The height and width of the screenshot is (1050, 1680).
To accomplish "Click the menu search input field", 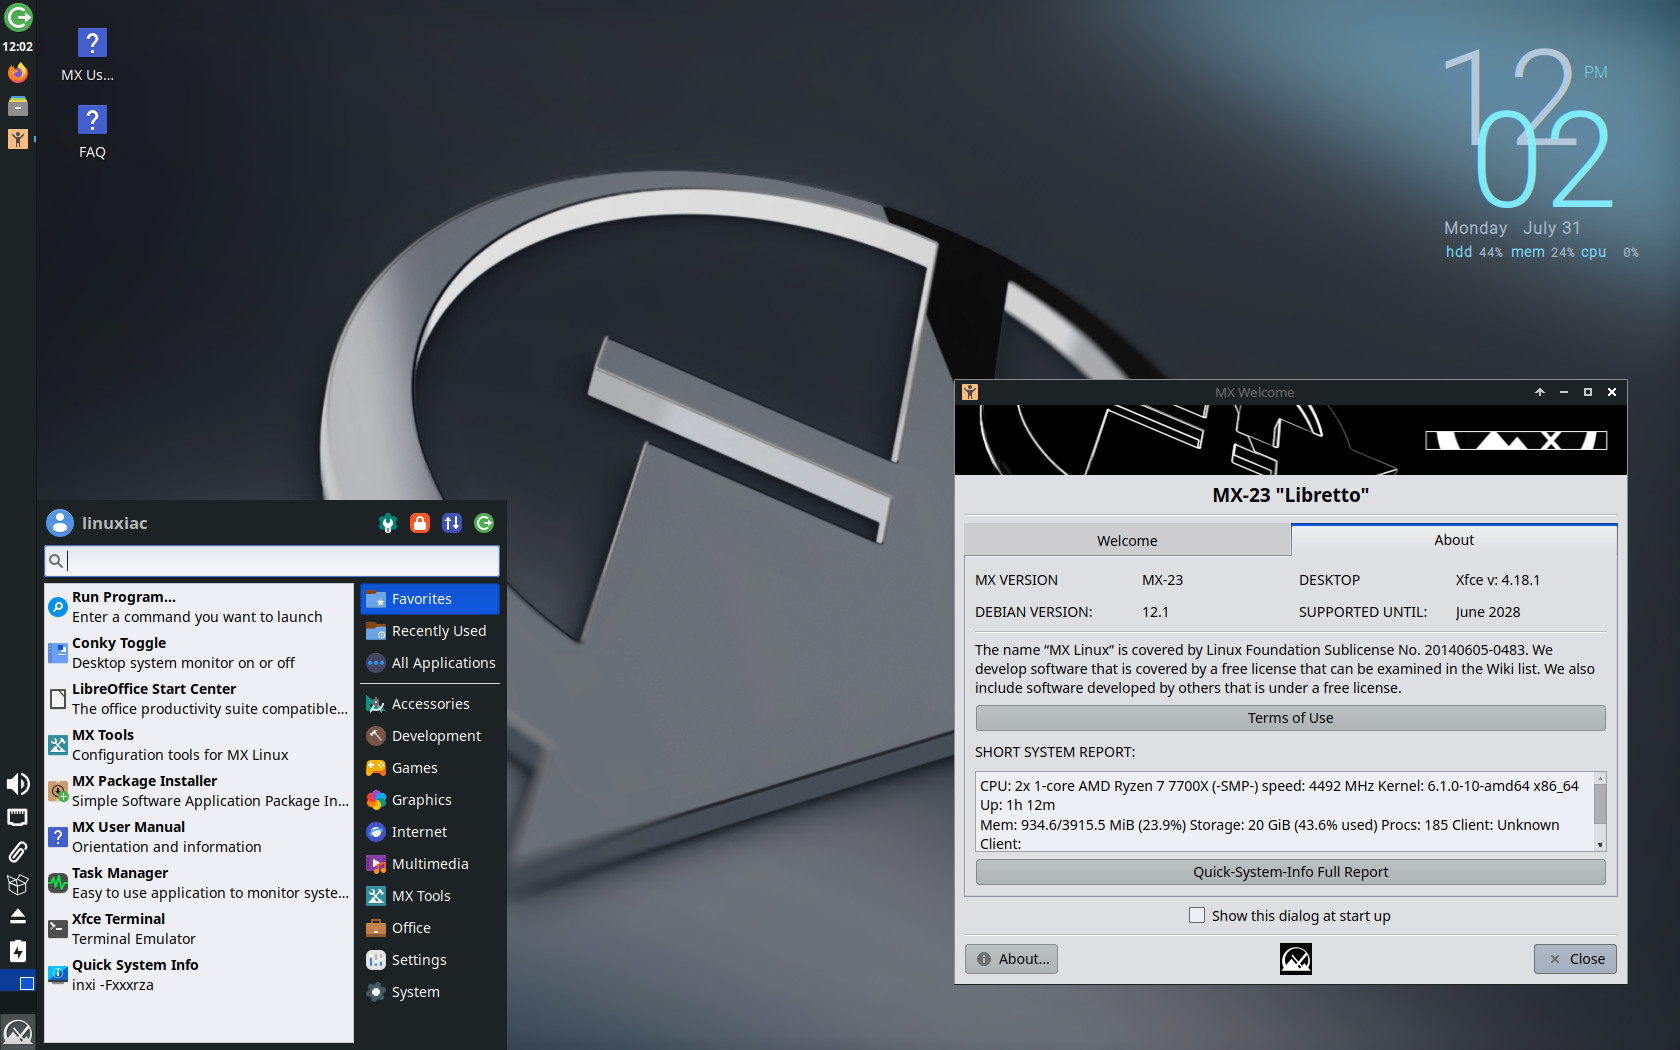I will pyautogui.click(x=272, y=561).
